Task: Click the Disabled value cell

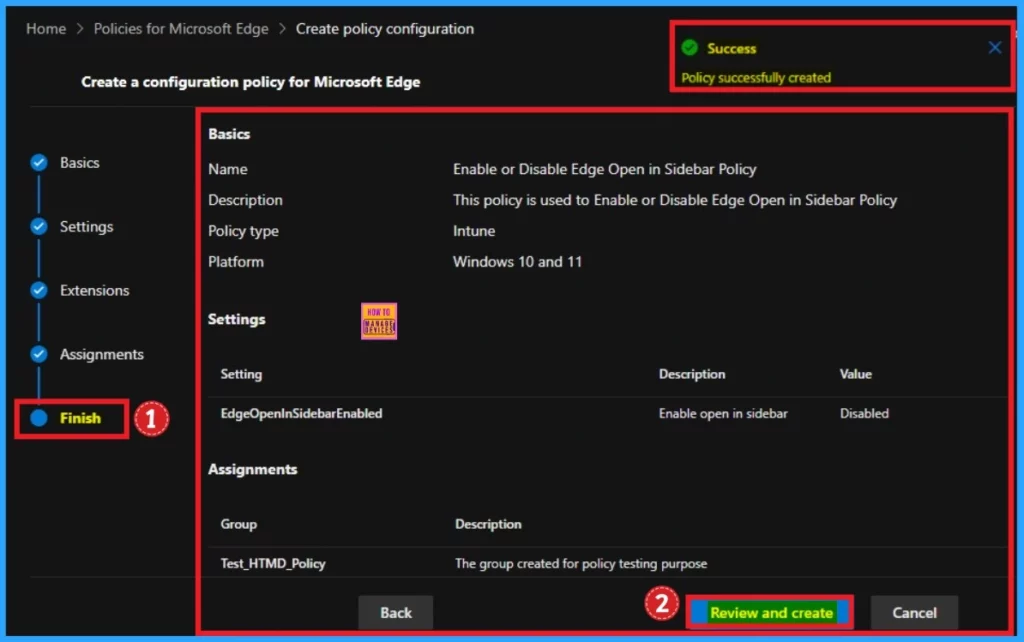Action: 864,413
